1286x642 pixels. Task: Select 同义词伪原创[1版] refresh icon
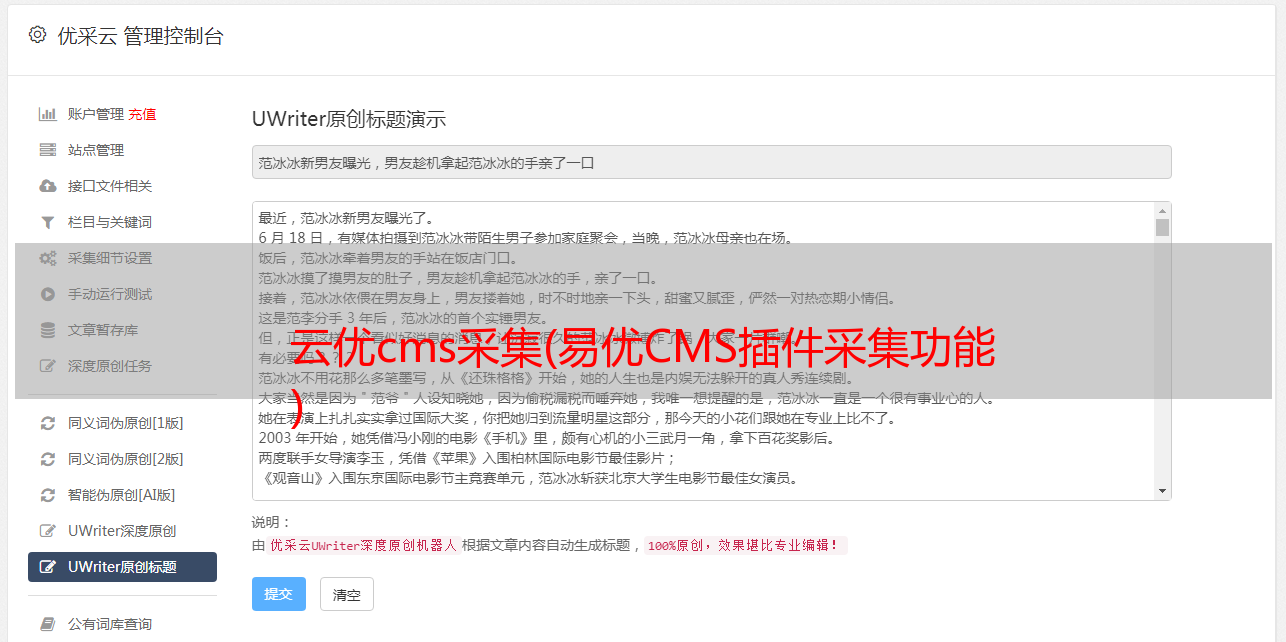pyautogui.click(x=47, y=423)
